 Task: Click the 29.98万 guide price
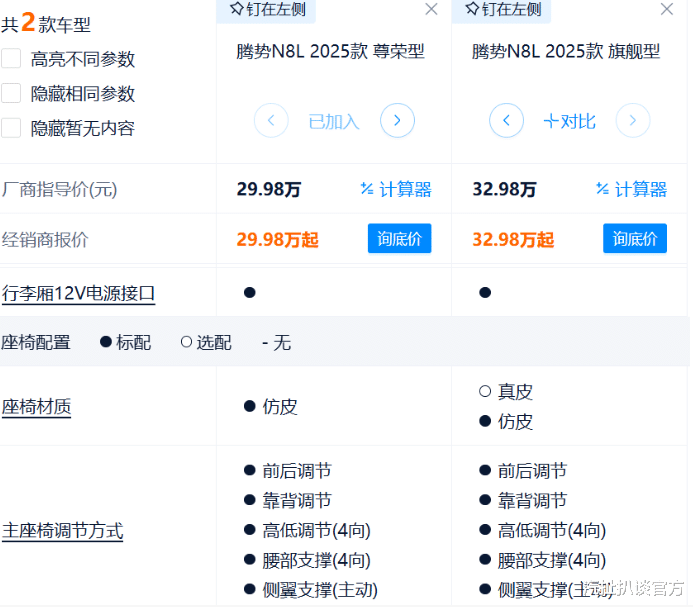pos(269,189)
